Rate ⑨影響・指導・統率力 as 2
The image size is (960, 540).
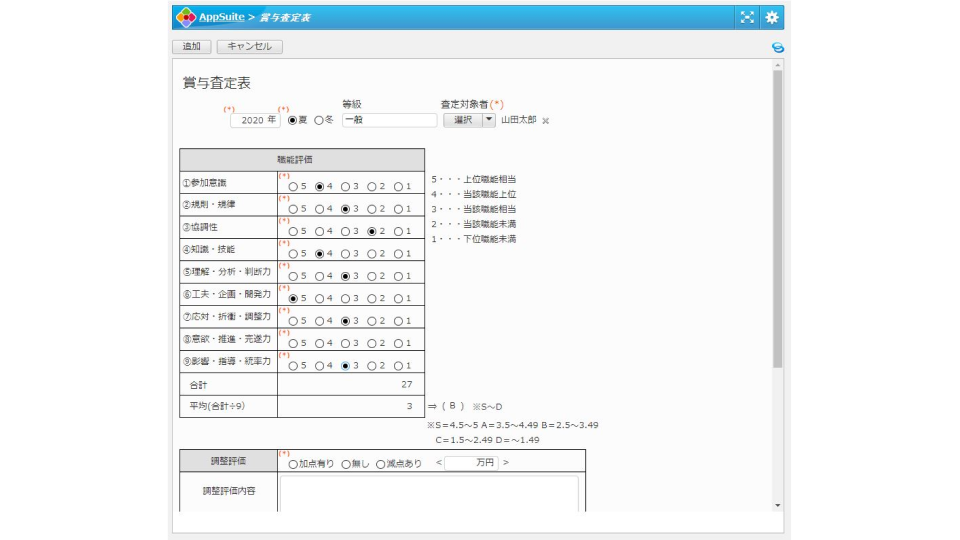point(372,366)
